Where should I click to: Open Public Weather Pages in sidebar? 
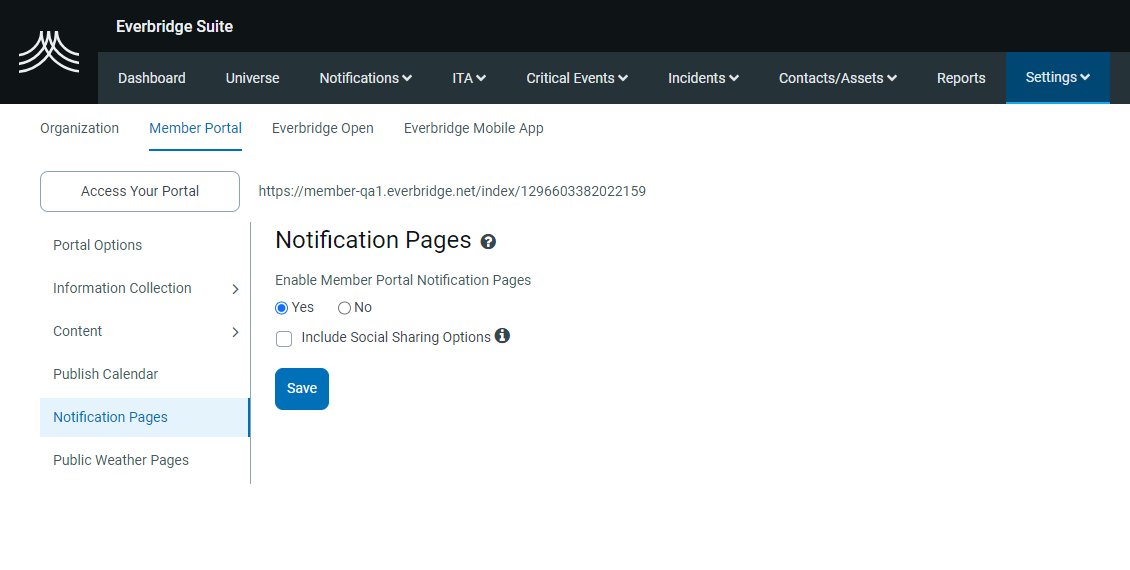pos(121,460)
